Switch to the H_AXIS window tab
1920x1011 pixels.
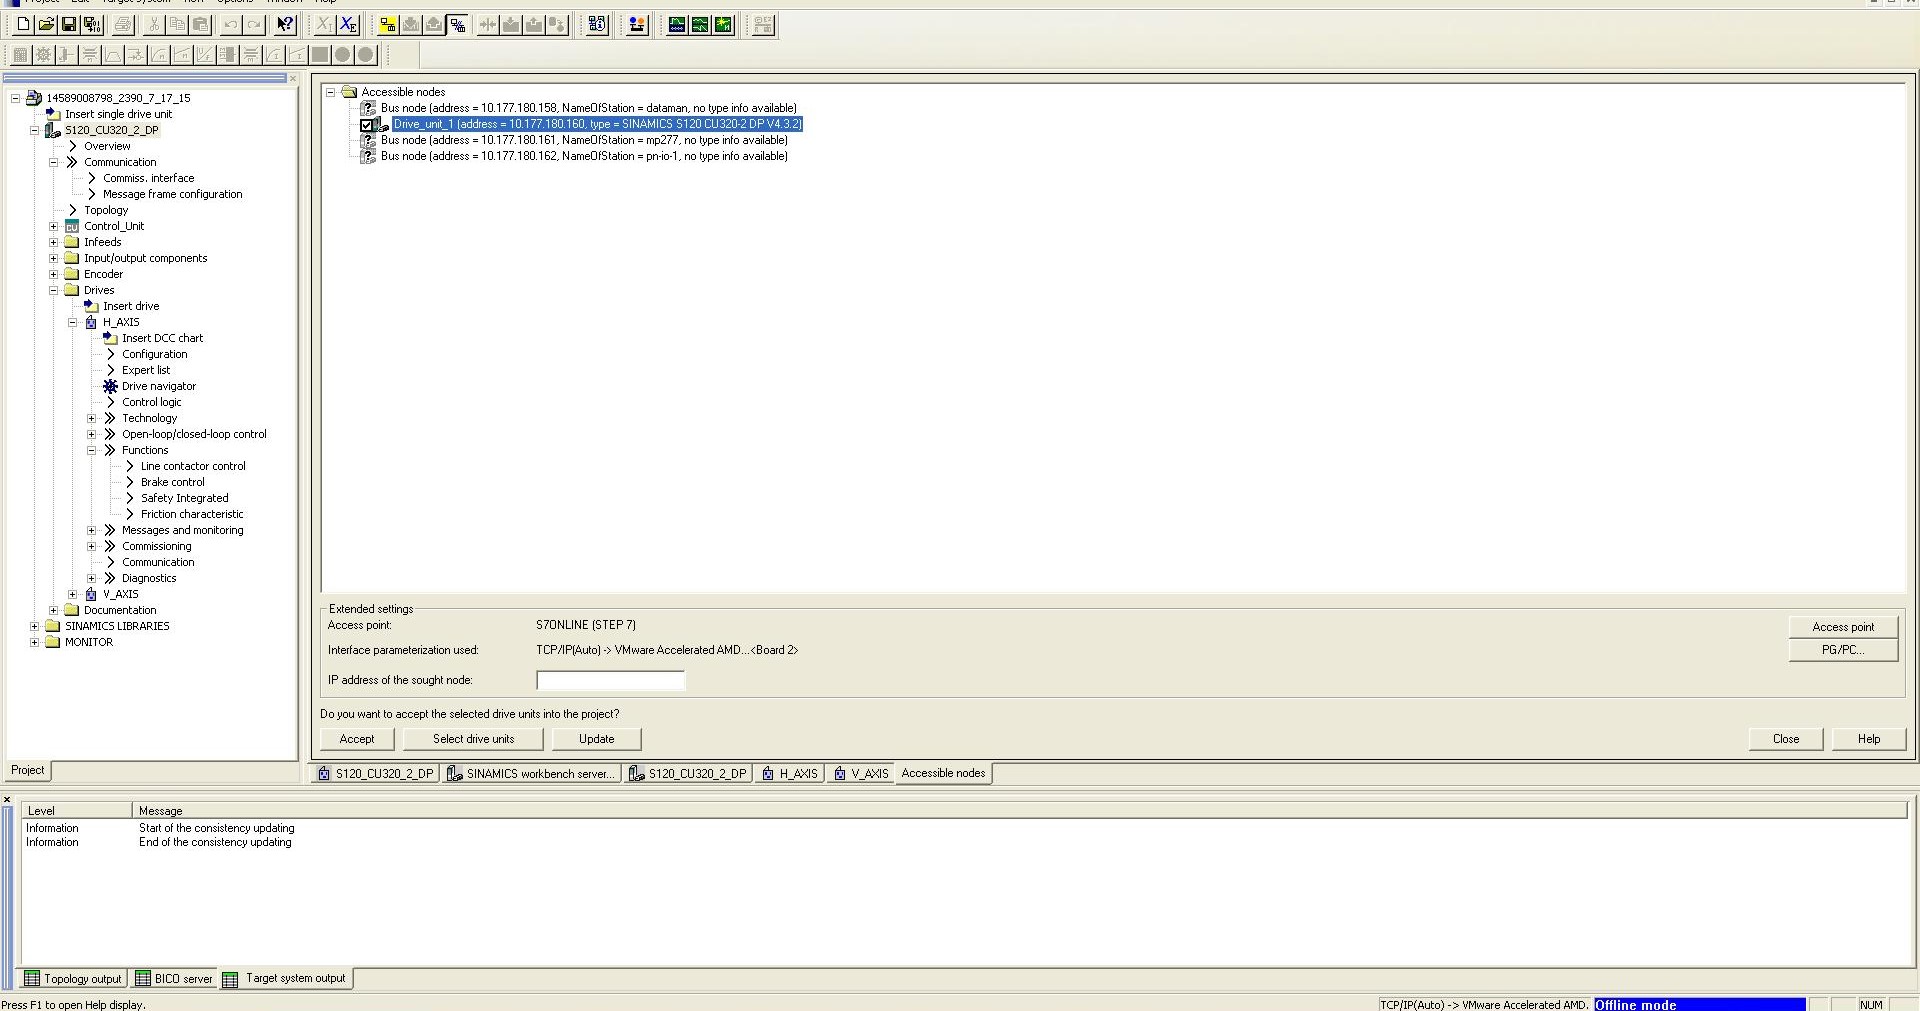point(790,773)
